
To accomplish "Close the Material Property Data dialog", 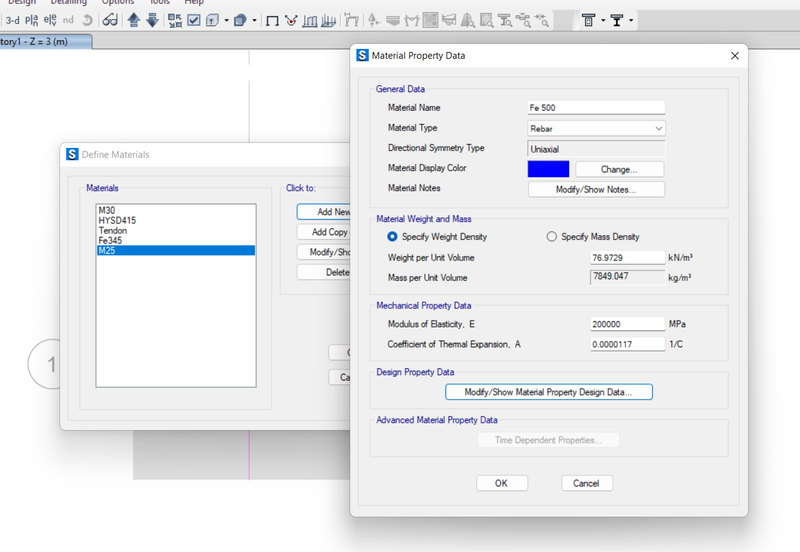I will pyautogui.click(x=735, y=56).
